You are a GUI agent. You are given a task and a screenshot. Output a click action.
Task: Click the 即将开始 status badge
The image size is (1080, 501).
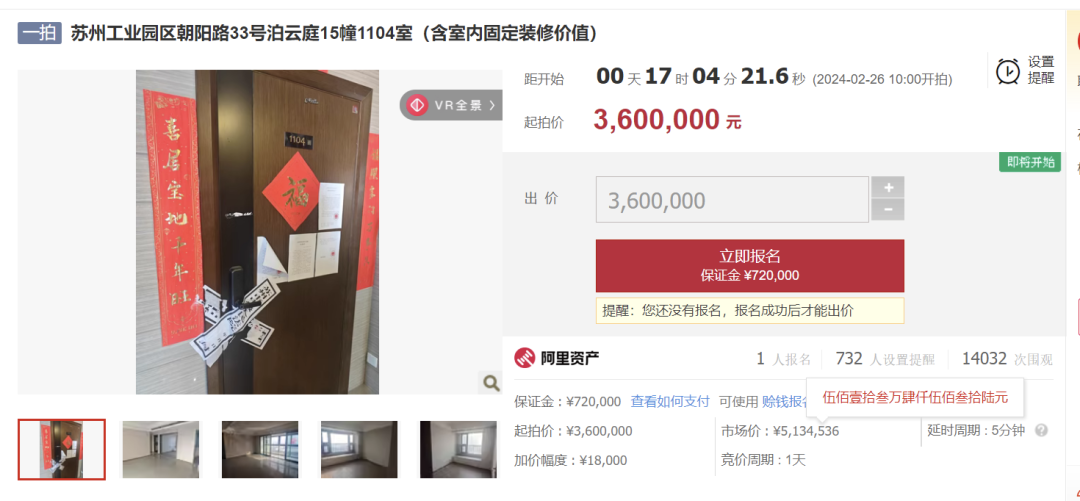1030,162
